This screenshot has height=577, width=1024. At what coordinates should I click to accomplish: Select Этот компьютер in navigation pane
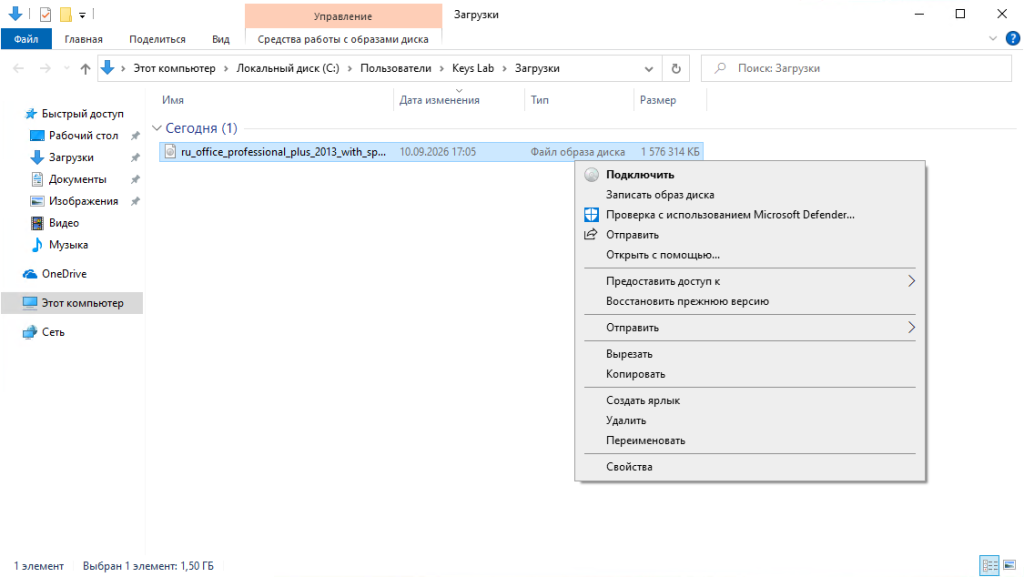pos(72,303)
